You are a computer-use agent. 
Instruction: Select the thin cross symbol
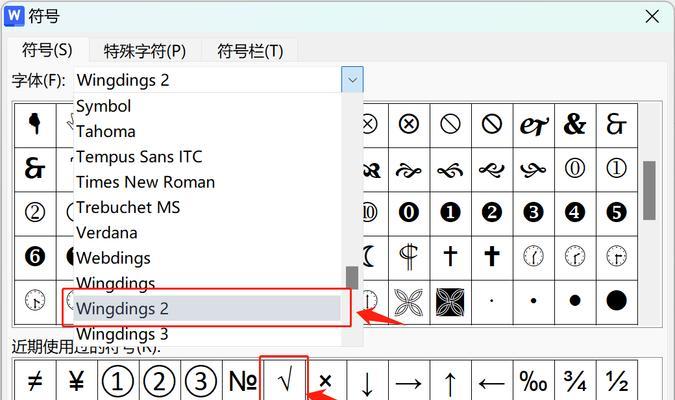click(450, 257)
